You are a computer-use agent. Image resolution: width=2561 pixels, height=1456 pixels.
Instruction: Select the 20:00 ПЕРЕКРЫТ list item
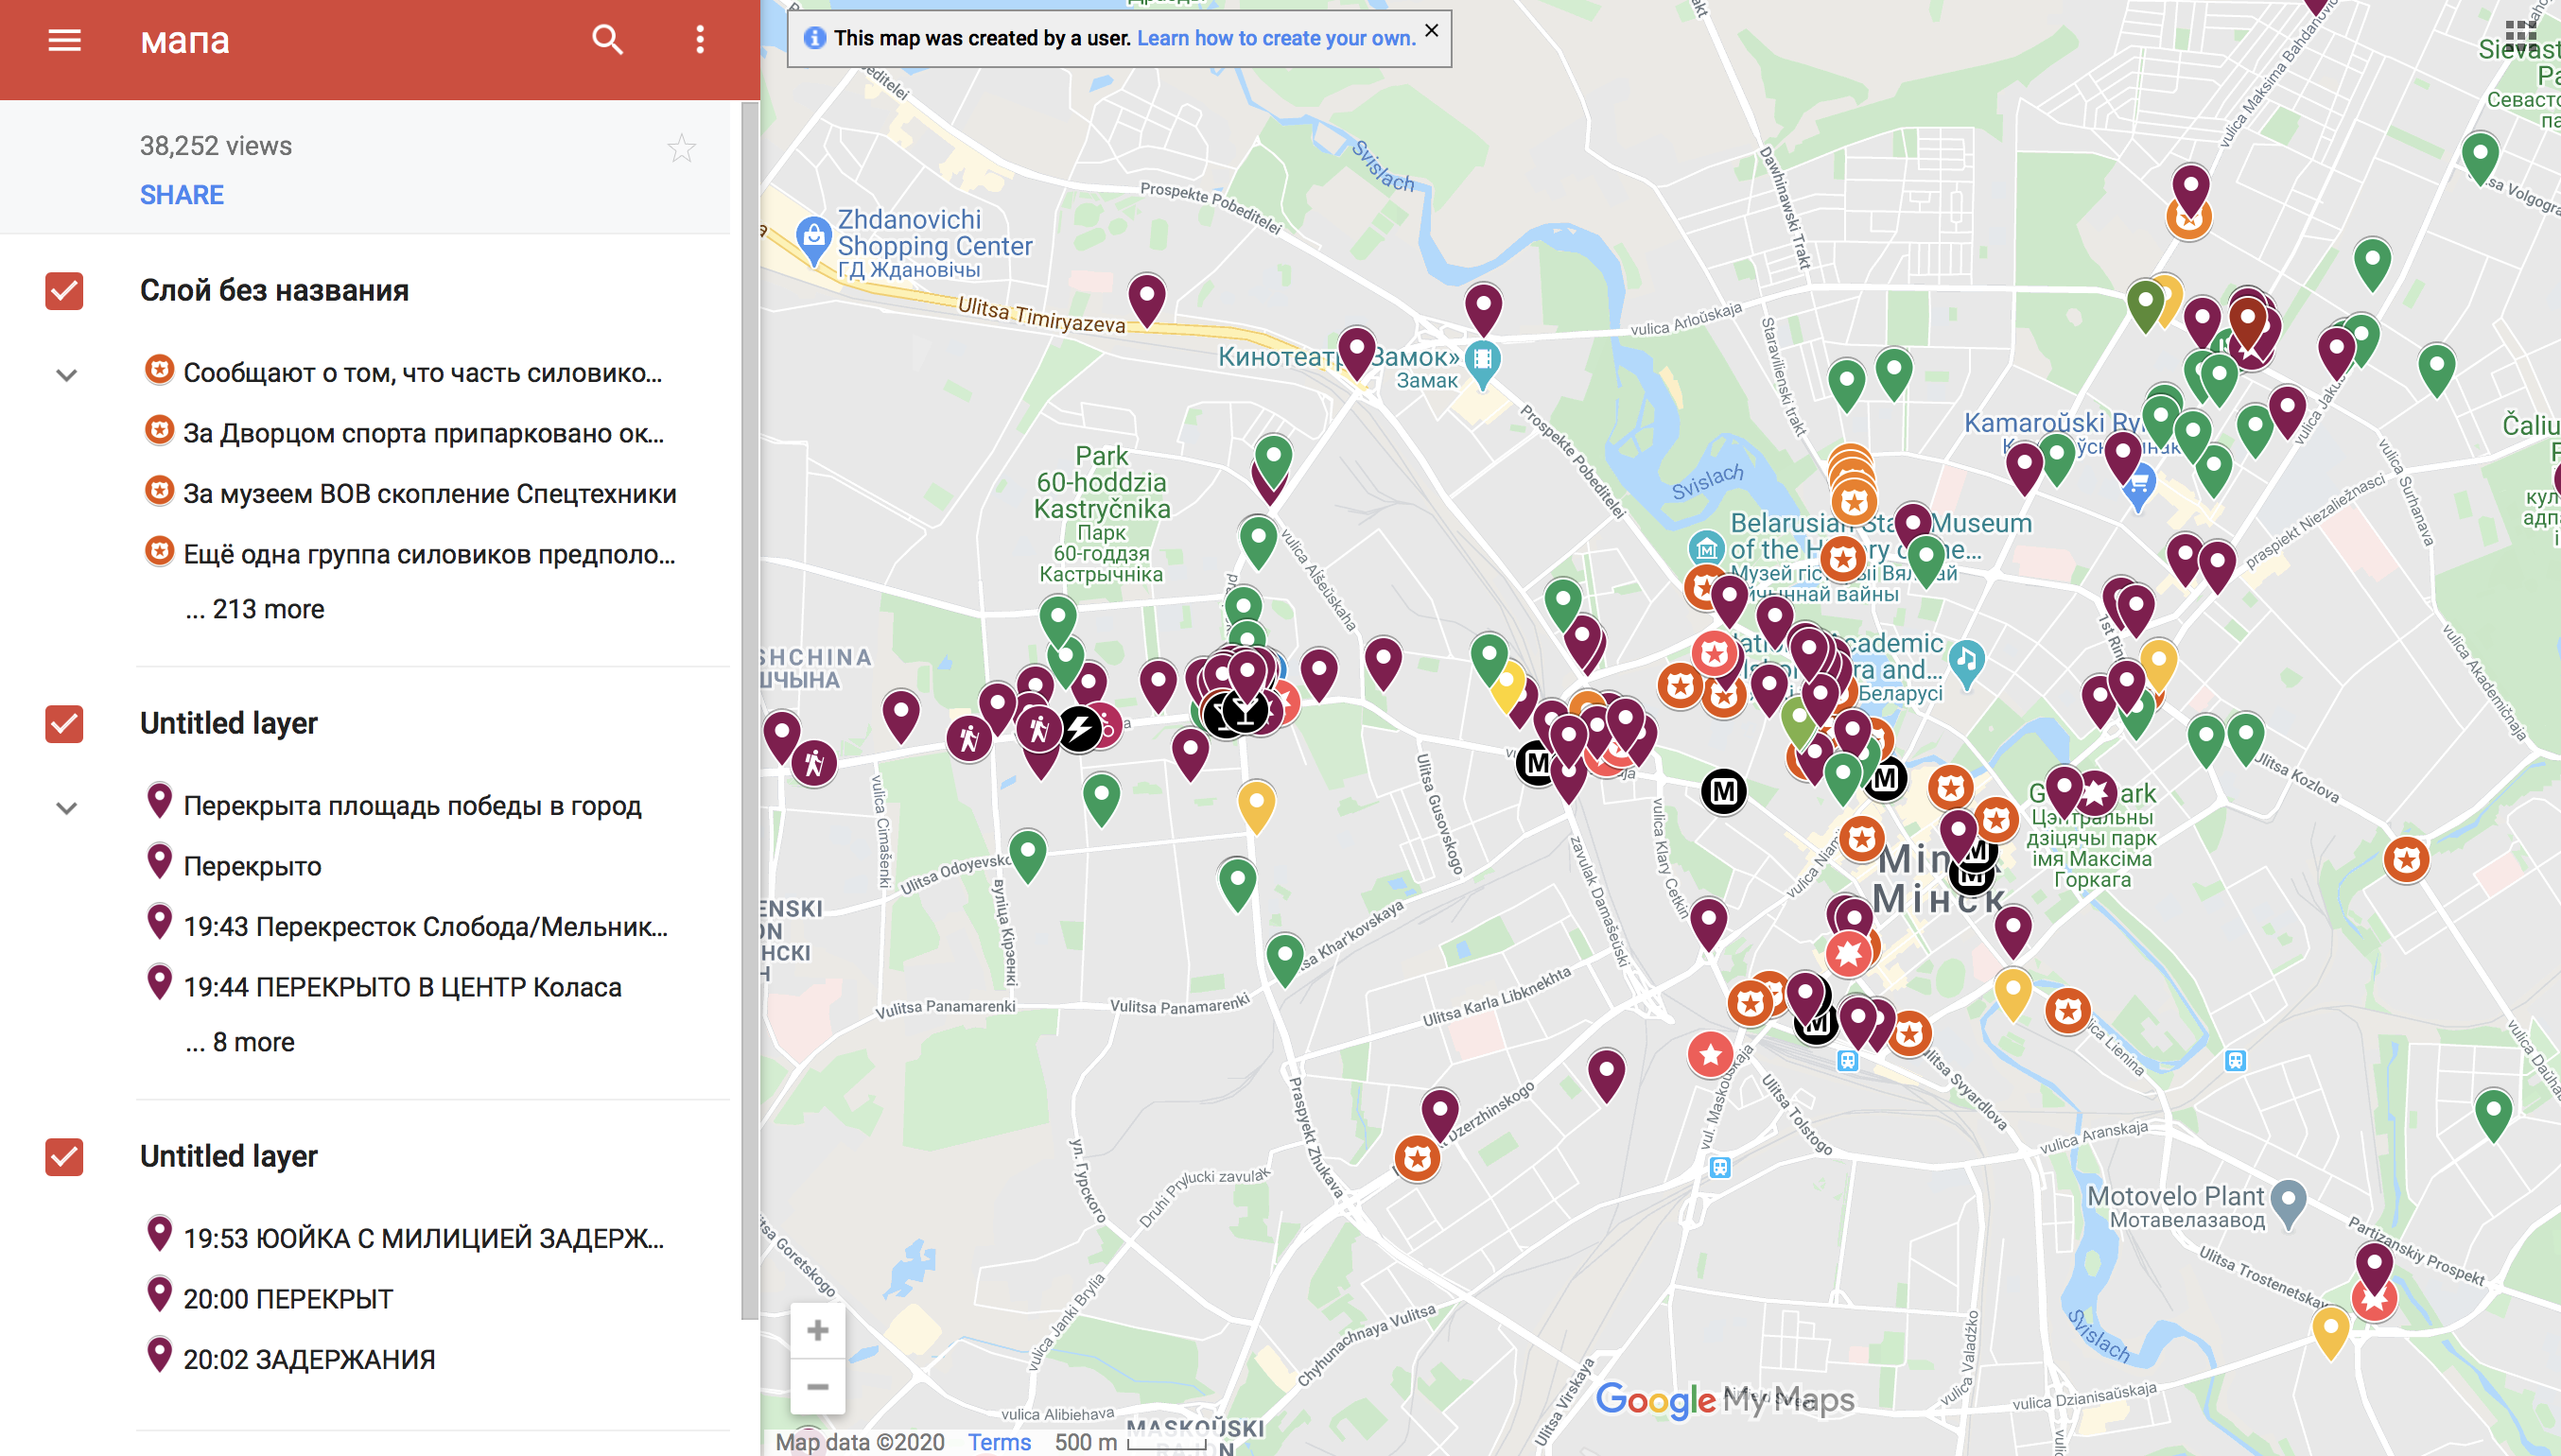click(288, 1299)
